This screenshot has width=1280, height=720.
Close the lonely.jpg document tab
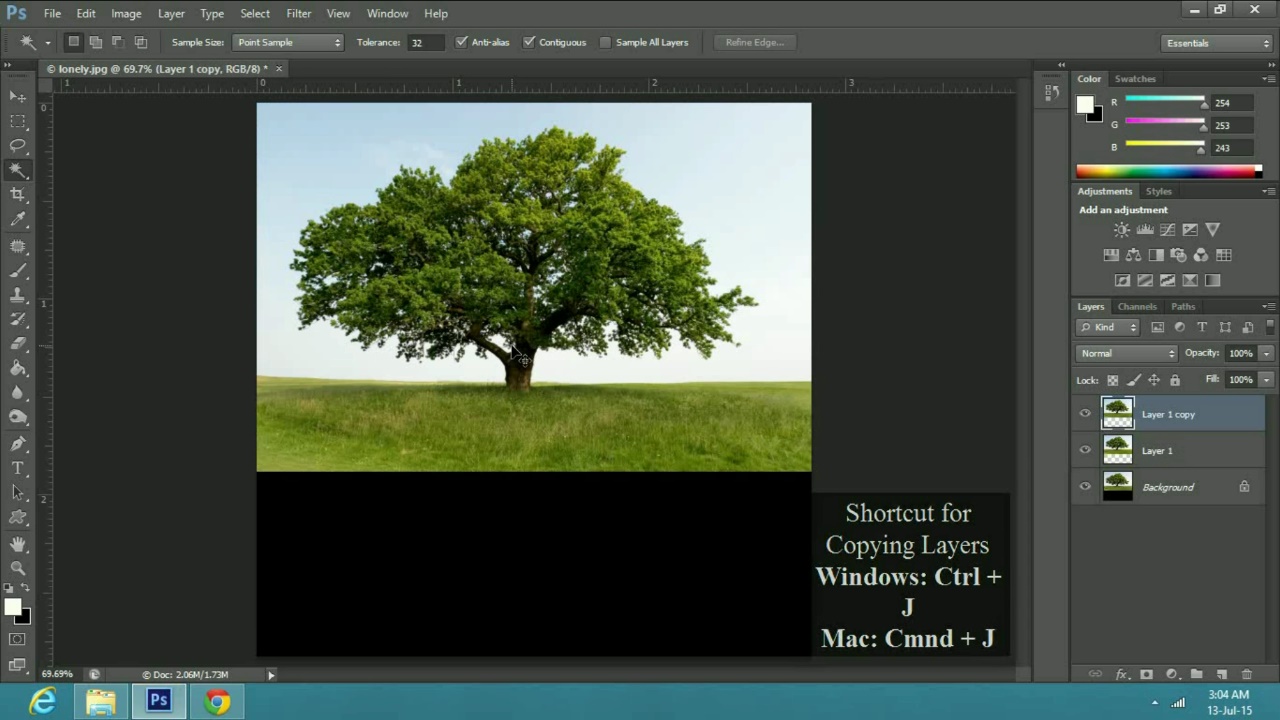(x=279, y=68)
